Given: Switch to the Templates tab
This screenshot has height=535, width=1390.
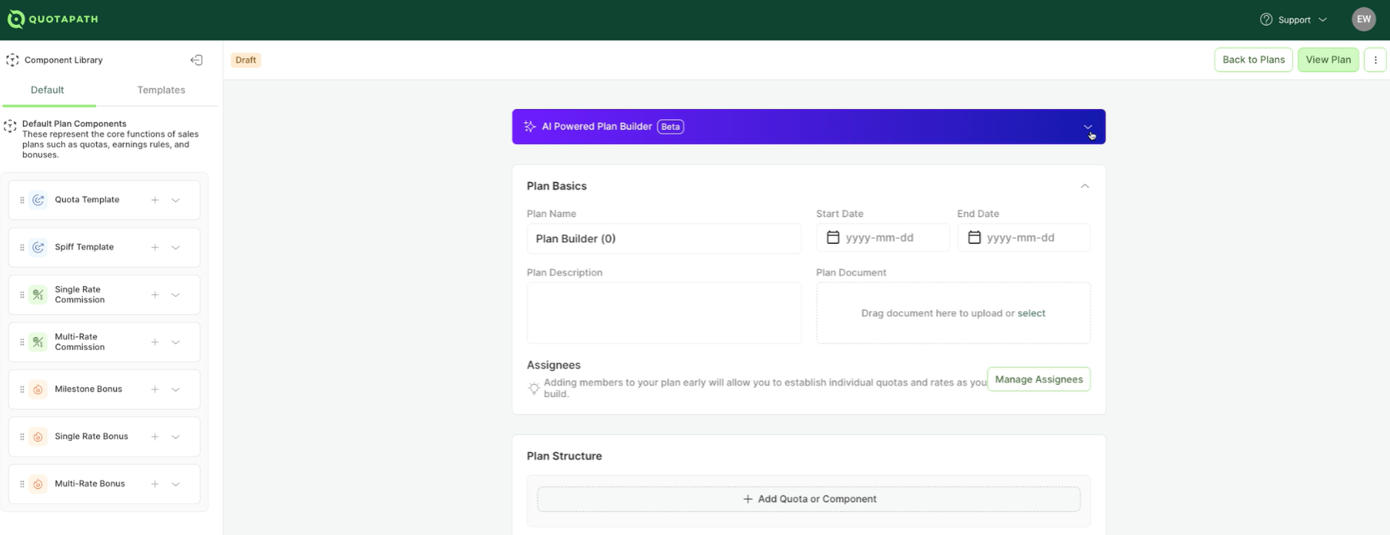Looking at the screenshot, I should [161, 90].
